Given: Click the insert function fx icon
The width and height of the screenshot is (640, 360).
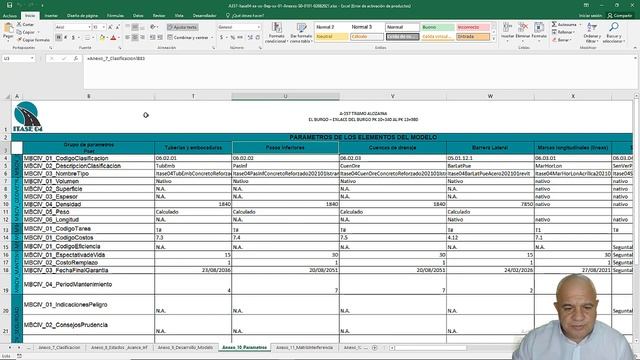Looking at the screenshot, I should 76,58.
